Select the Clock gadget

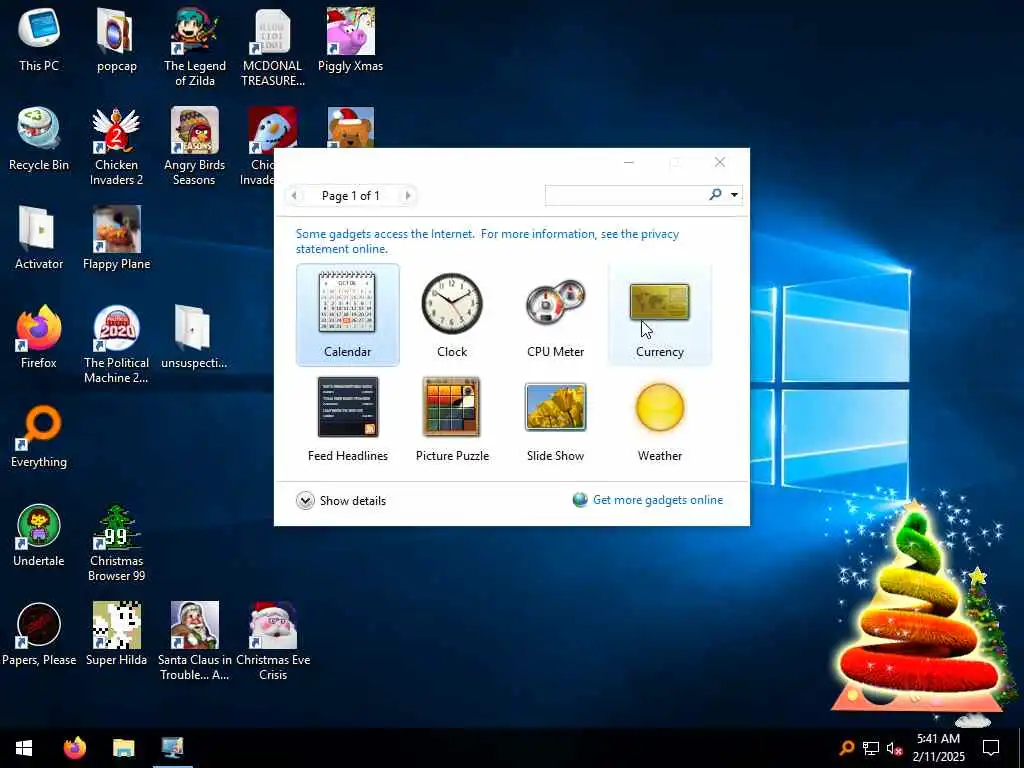click(452, 315)
